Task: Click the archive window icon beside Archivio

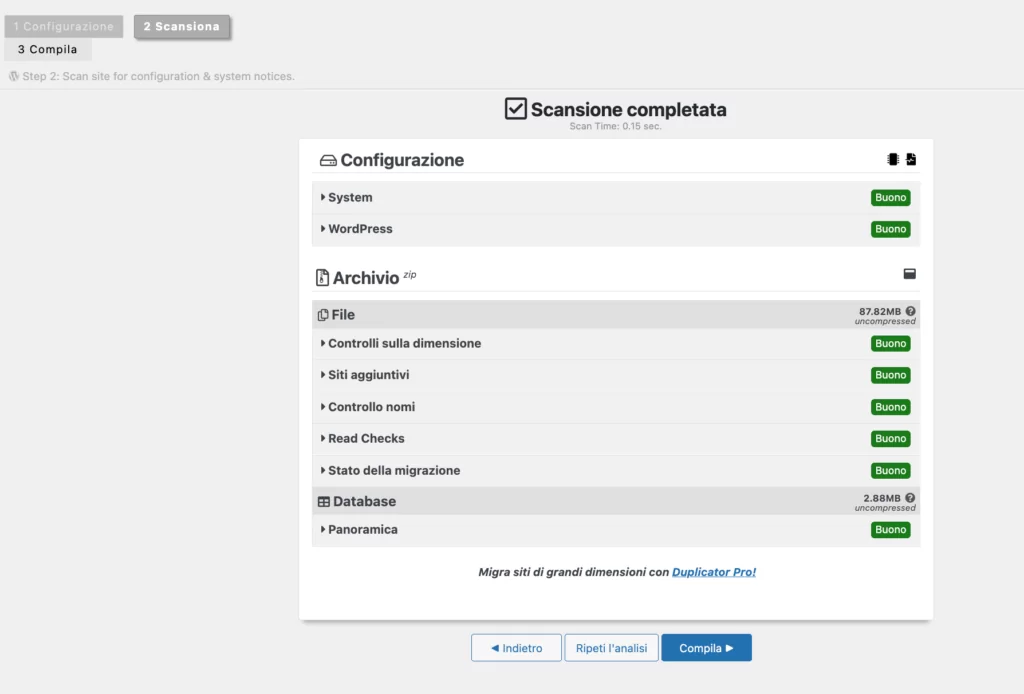Action: click(910, 274)
